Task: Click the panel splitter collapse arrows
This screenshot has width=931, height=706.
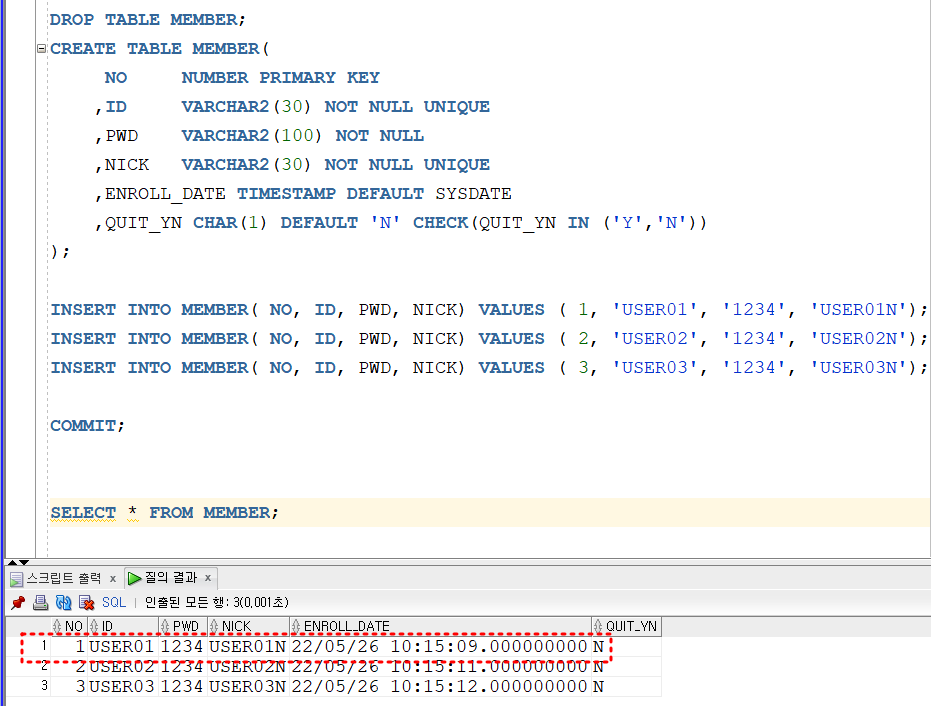Action: pyautogui.click(x=18, y=562)
